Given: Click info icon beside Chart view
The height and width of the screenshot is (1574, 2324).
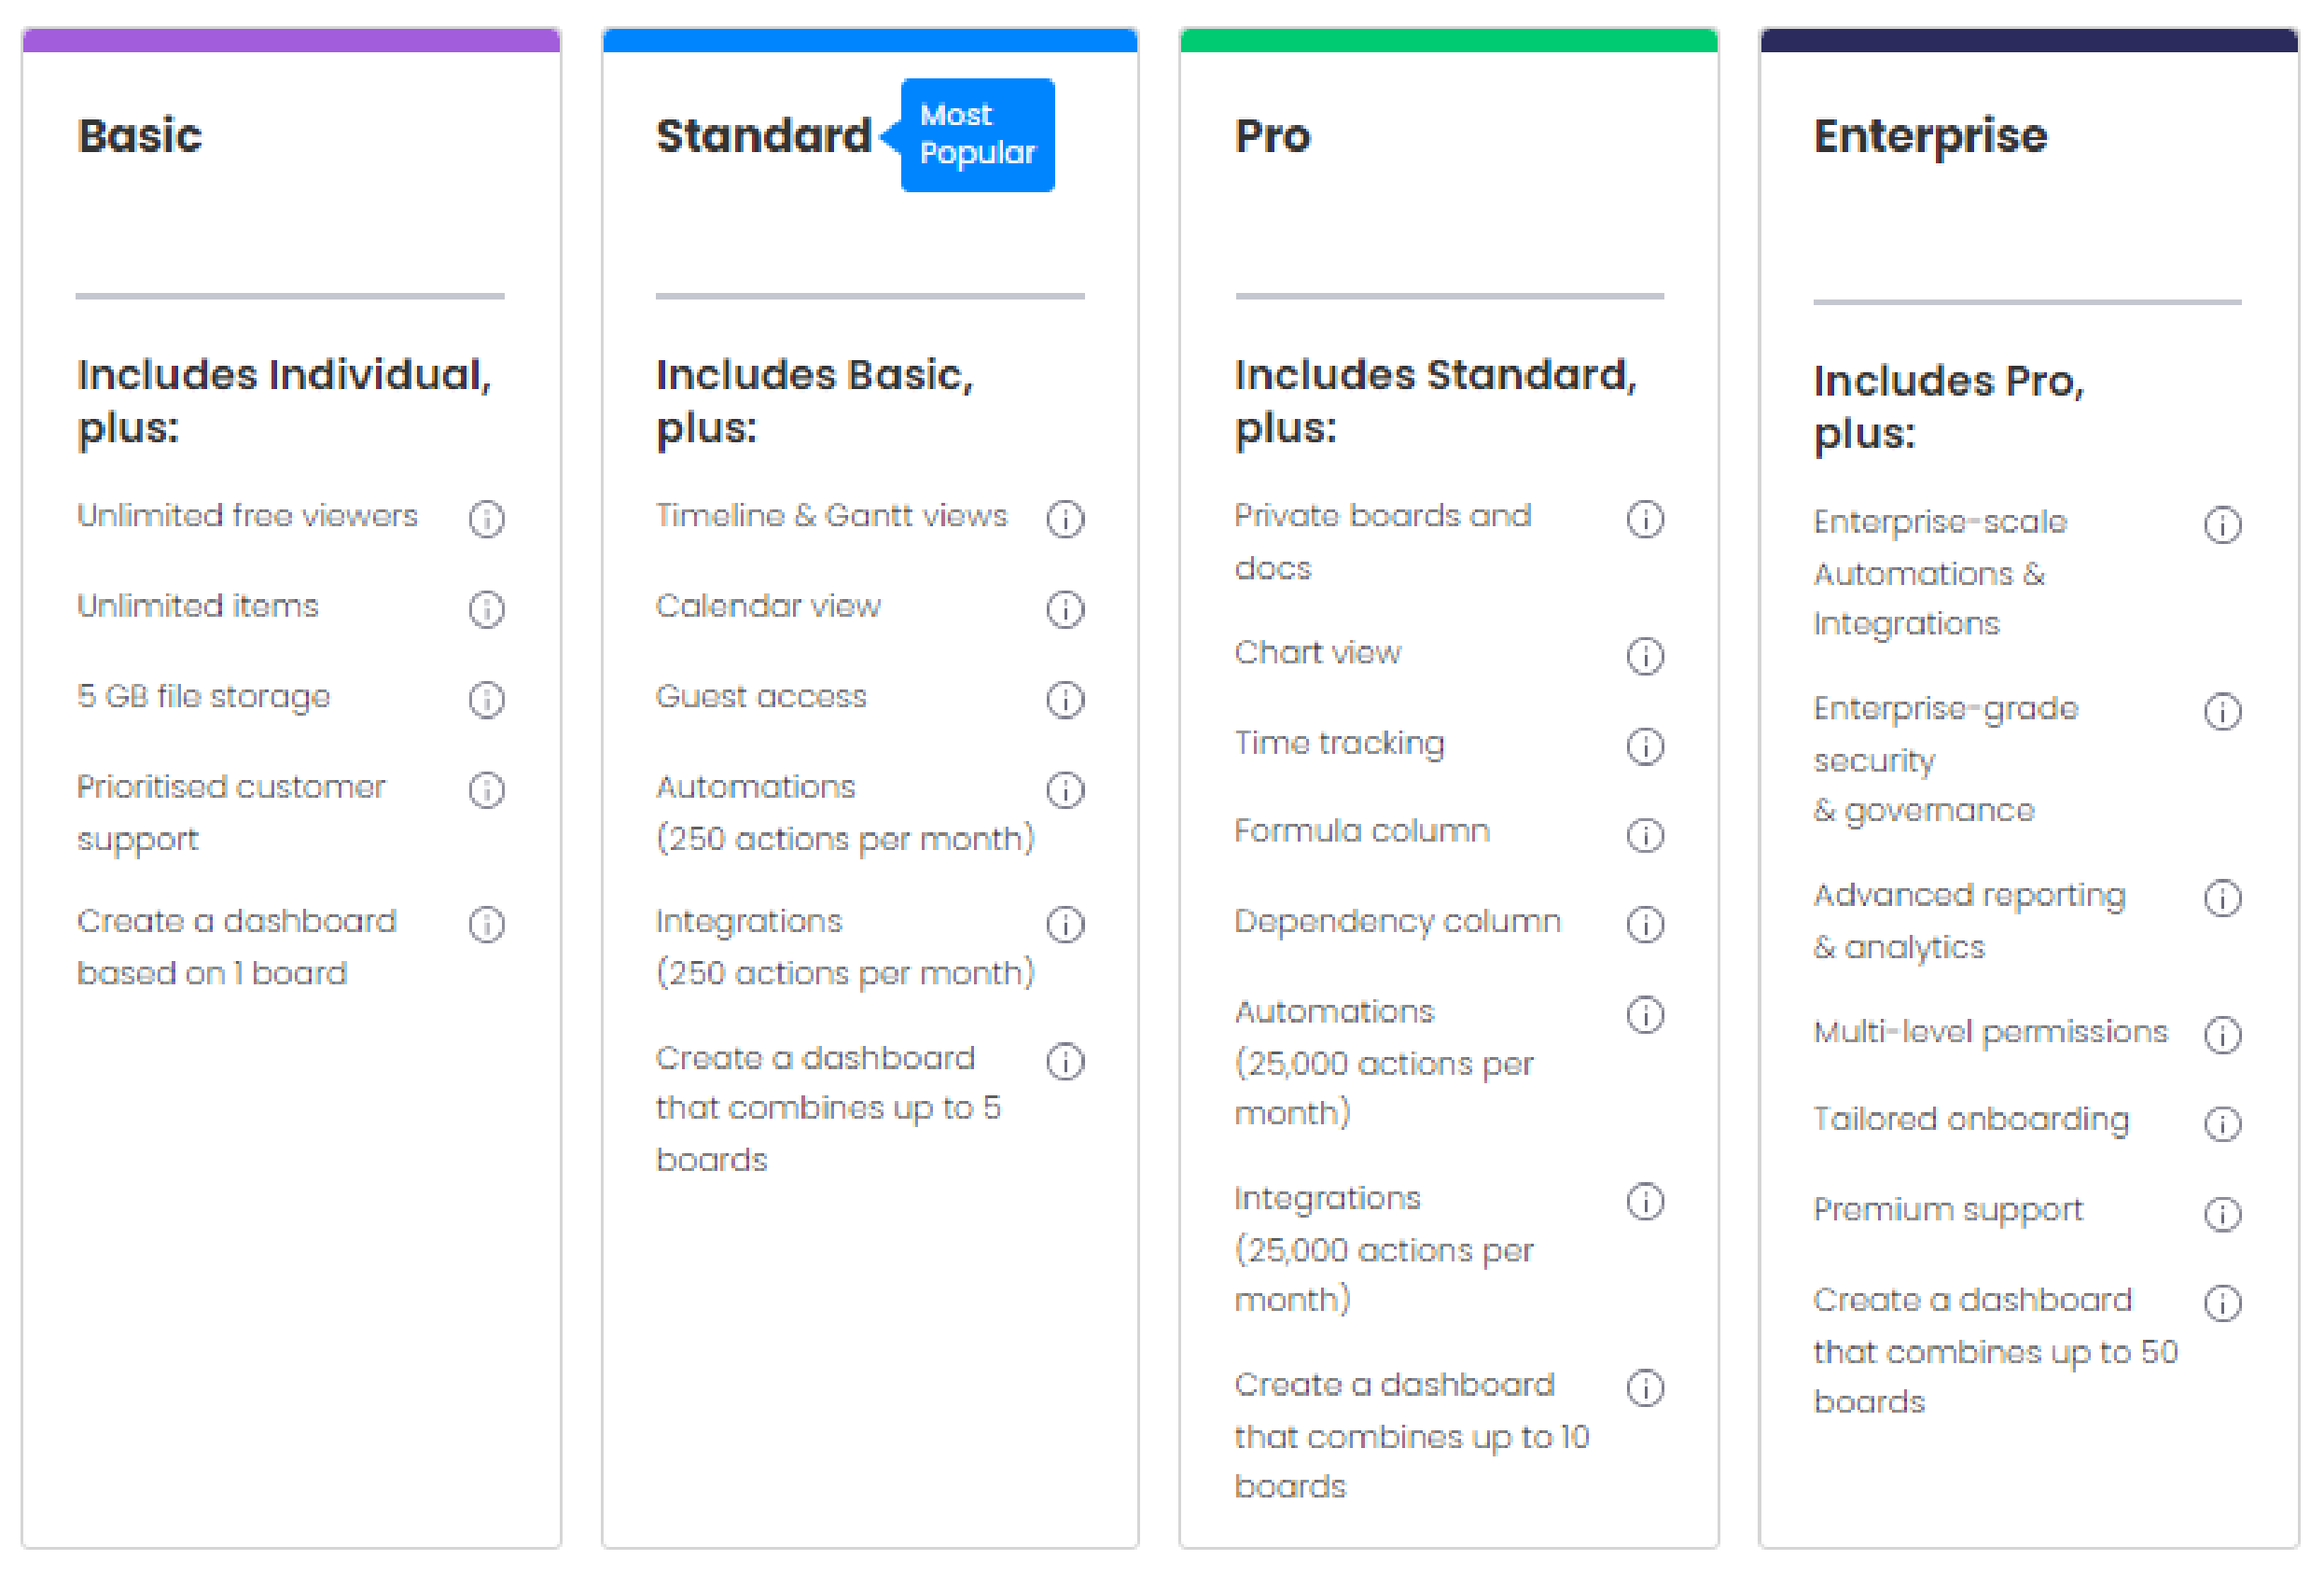Looking at the screenshot, I should coord(1645,656).
